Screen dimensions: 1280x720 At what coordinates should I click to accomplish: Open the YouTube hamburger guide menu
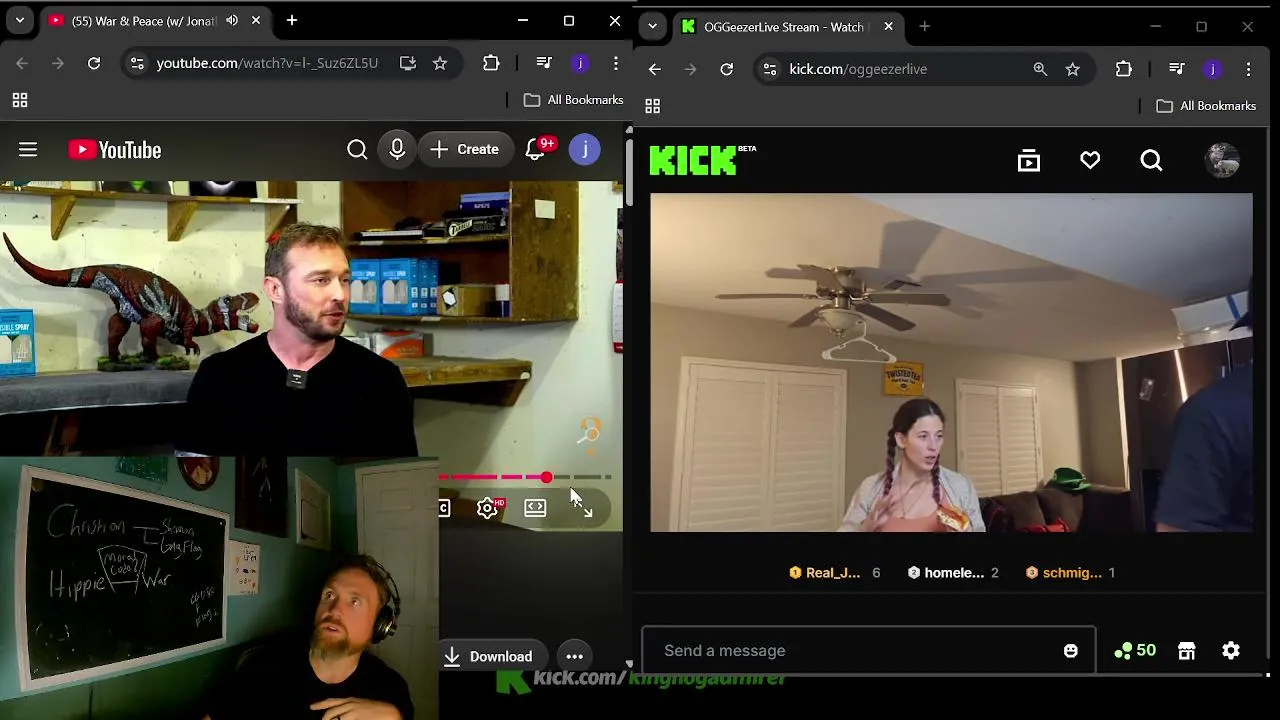28,150
